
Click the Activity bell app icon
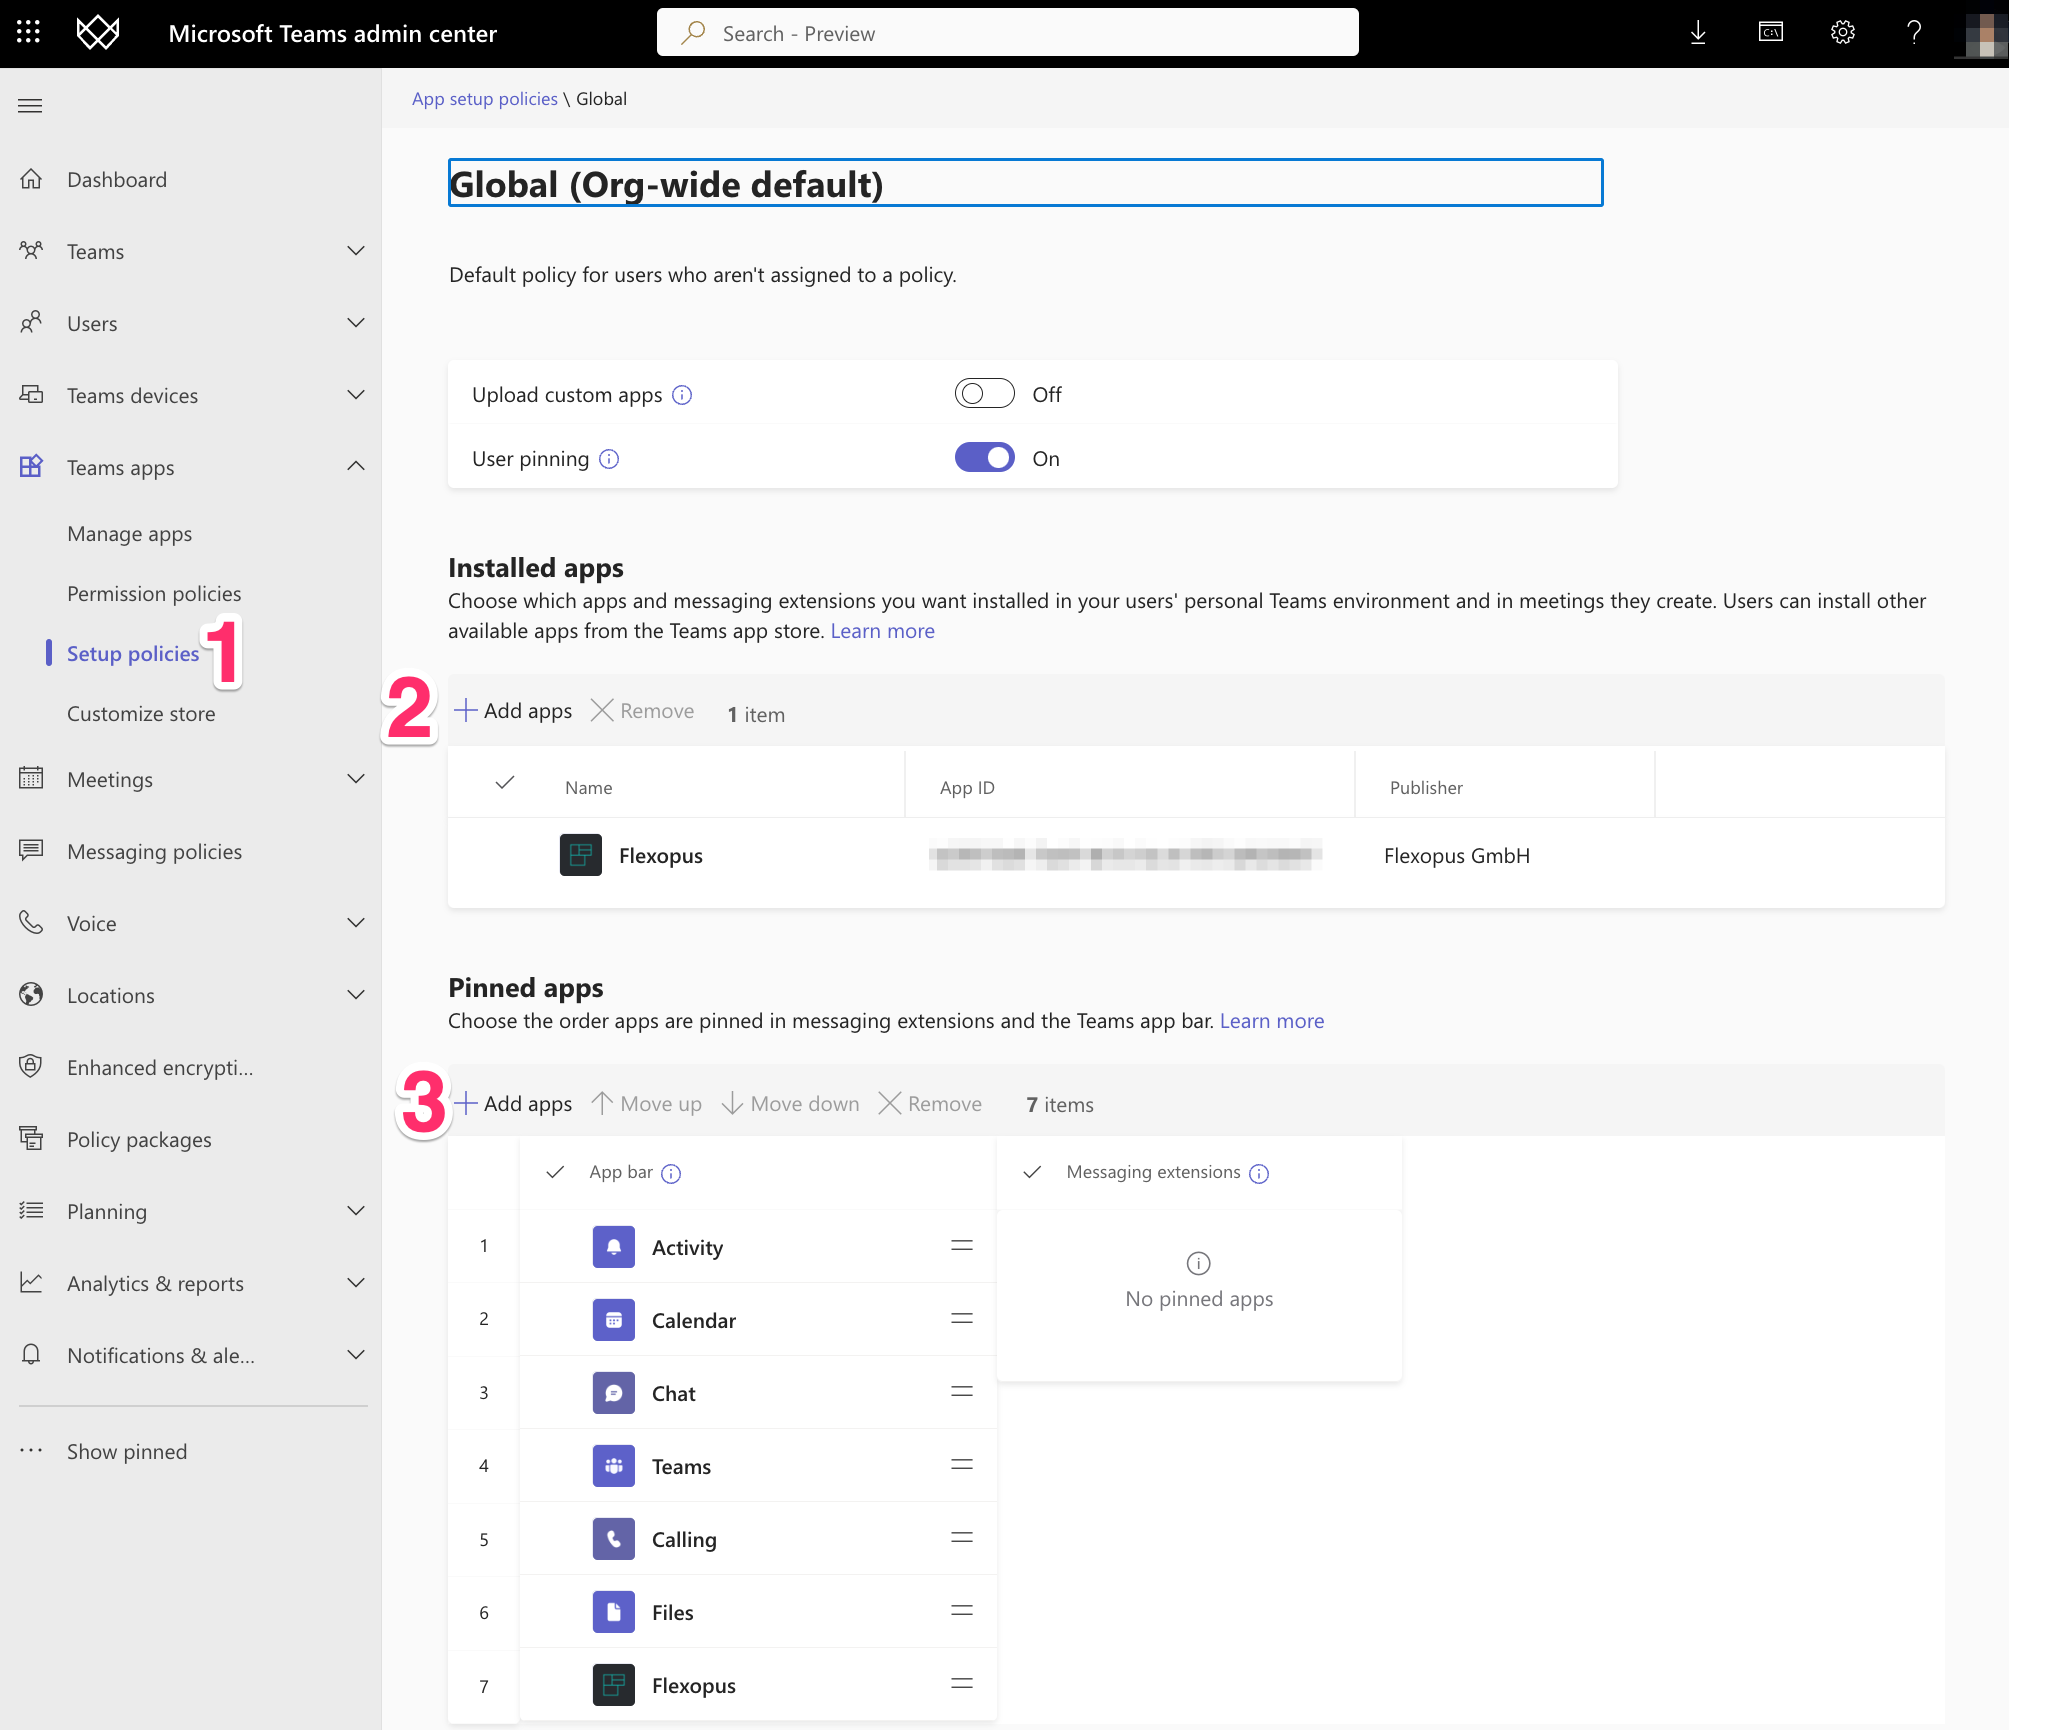pos(614,1247)
